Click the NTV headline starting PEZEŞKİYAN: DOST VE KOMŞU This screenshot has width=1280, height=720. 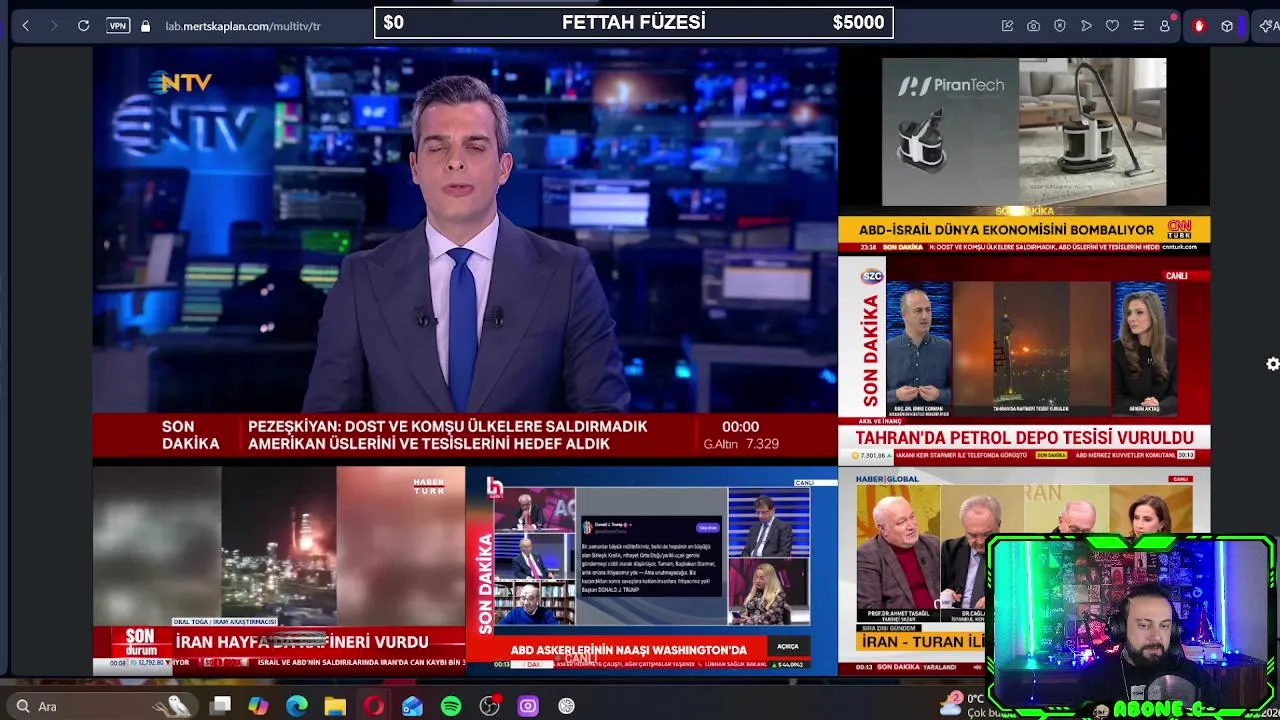447,435
